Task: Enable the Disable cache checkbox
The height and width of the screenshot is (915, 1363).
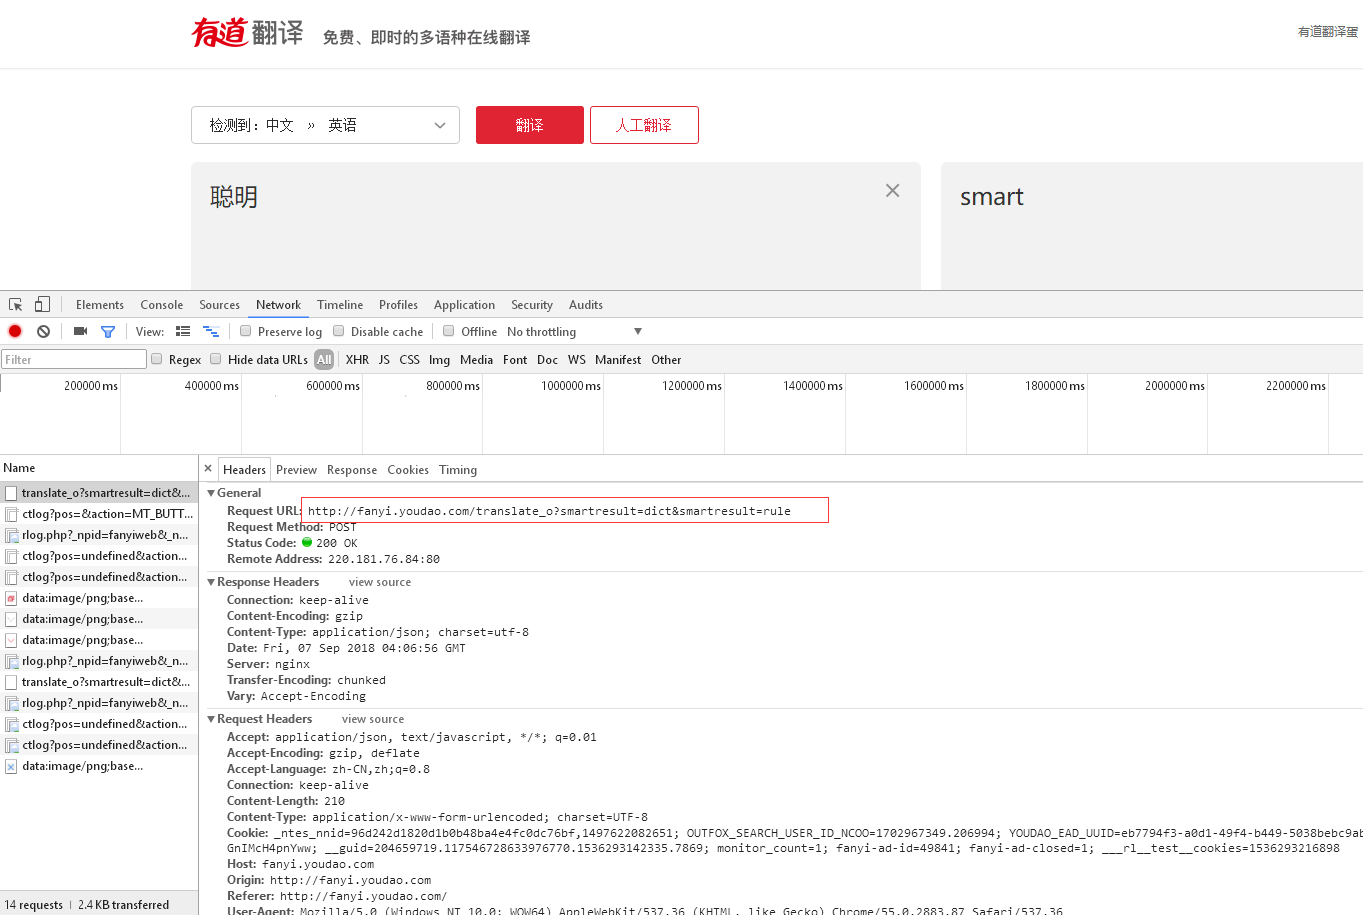Action: click(338, 331)
